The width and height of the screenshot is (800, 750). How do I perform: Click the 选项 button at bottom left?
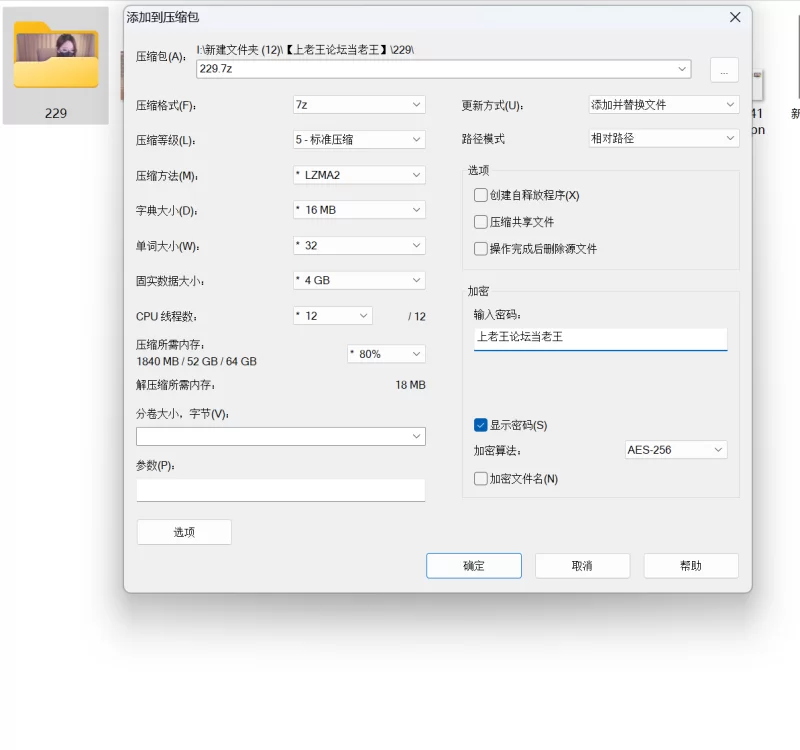[184, 532]
